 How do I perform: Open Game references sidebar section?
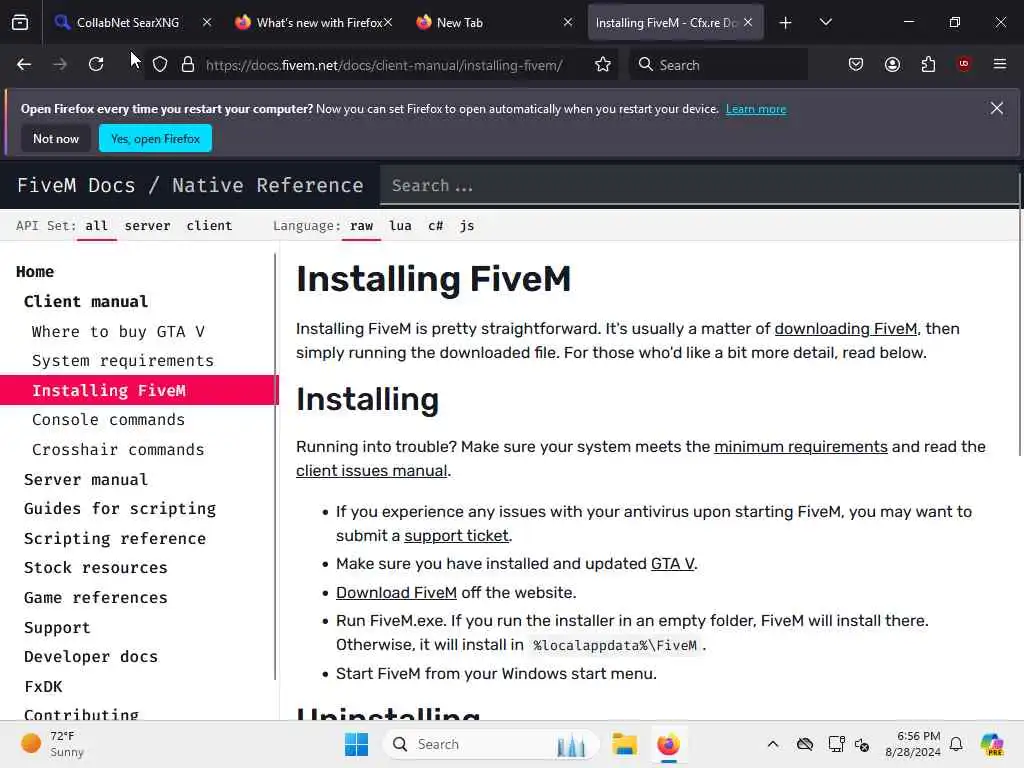tap(96, 598)
